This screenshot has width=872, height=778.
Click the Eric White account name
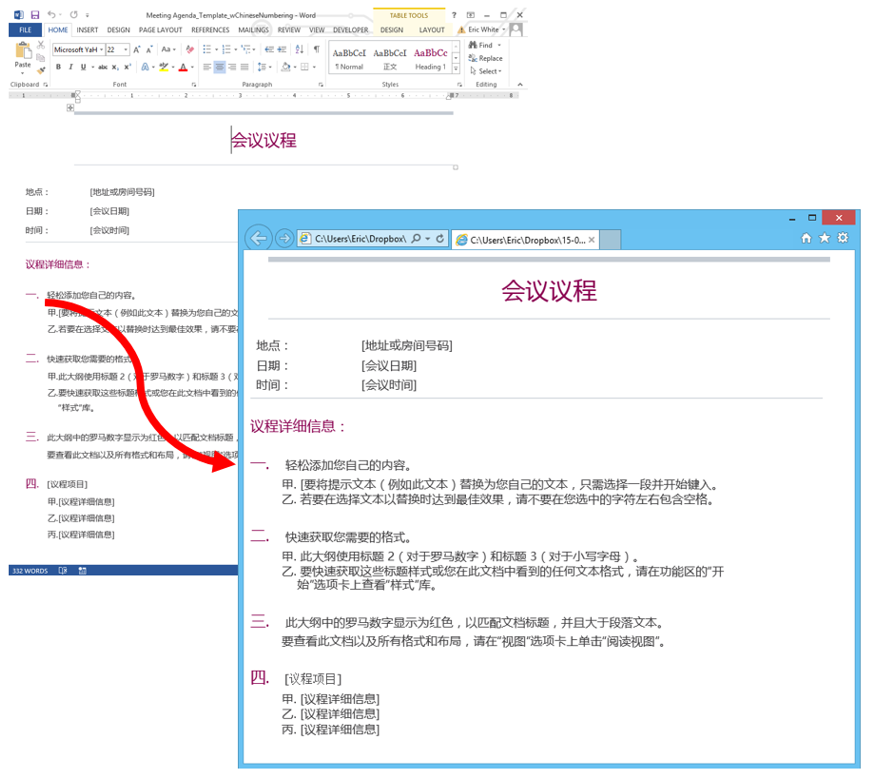point(483,29)
